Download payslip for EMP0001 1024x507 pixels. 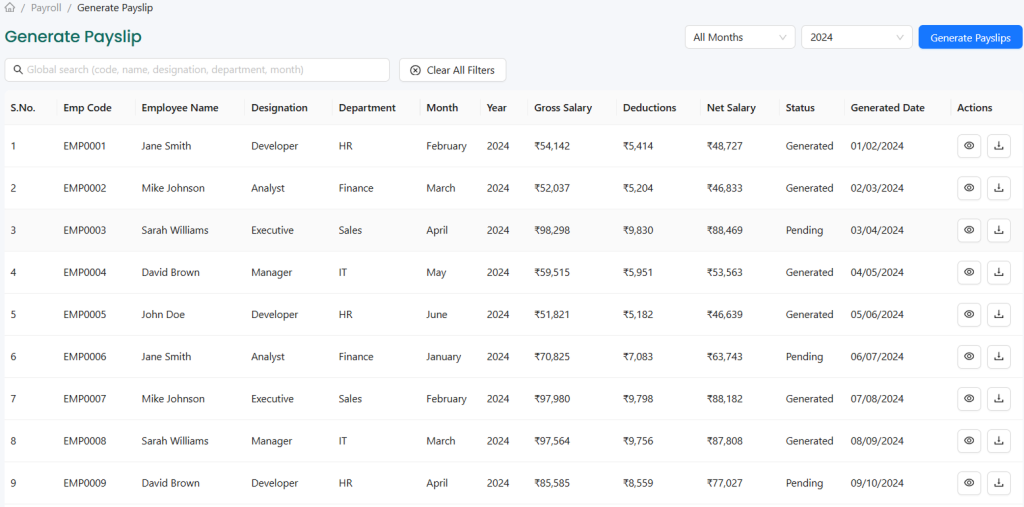[x=998, y=146]
